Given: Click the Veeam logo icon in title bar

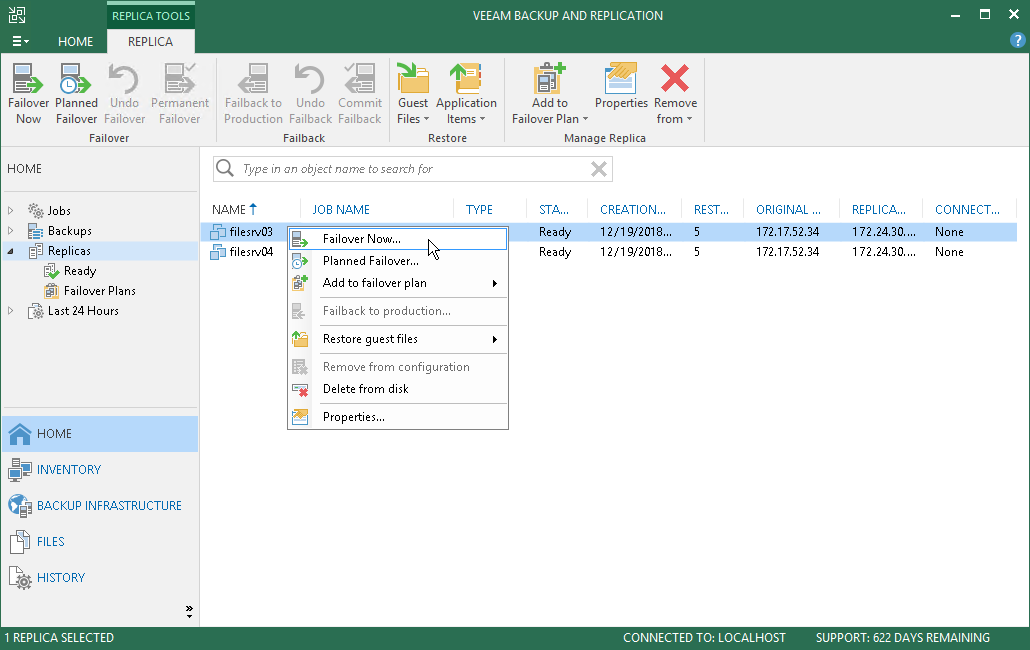Looking at the screenshot, I should 17,15.
